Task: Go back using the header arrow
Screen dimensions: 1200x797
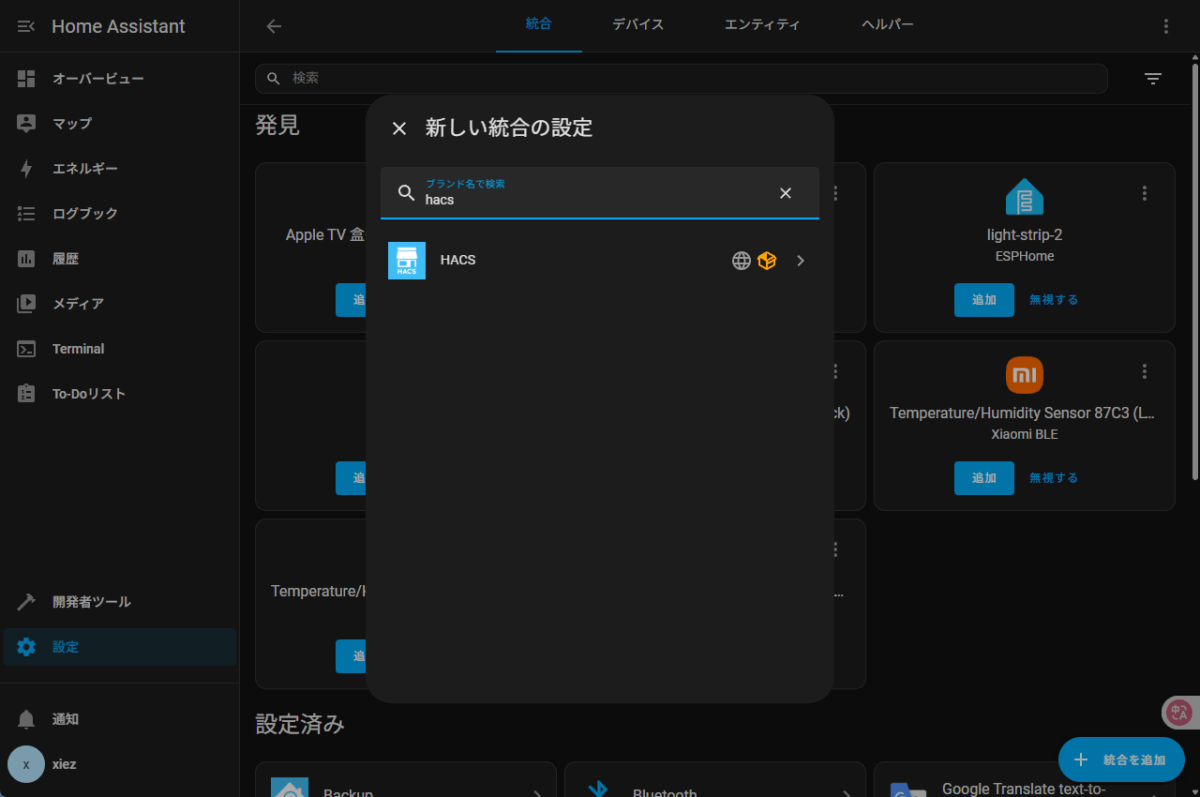Action: coord(274,26)
